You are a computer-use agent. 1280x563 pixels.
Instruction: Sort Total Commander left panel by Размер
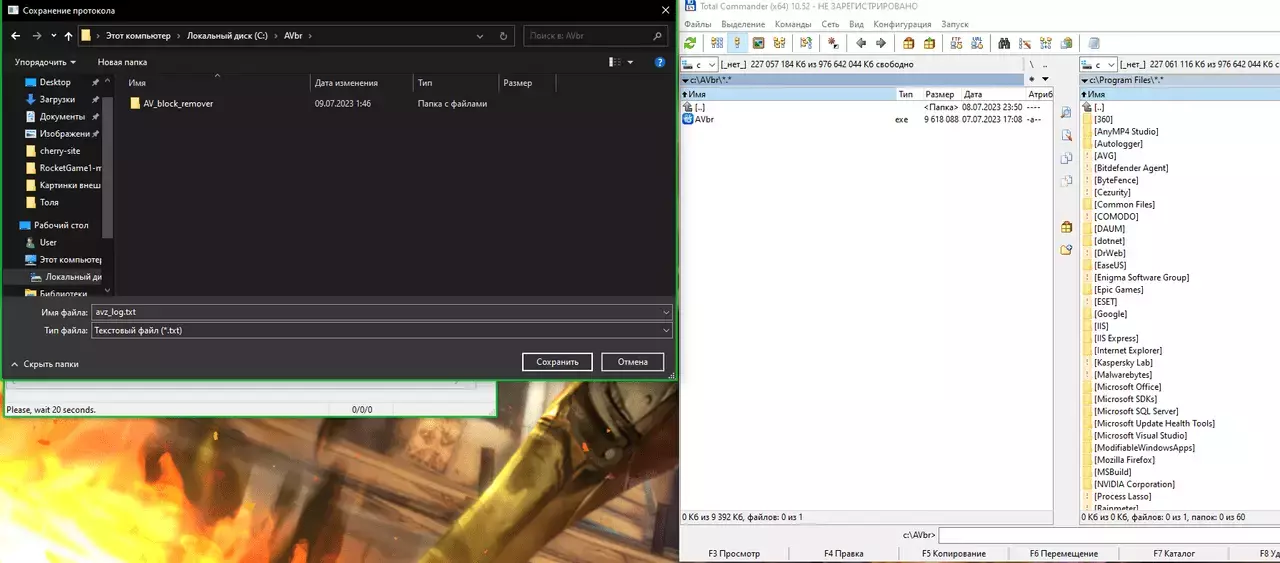(x=940, y=94)
